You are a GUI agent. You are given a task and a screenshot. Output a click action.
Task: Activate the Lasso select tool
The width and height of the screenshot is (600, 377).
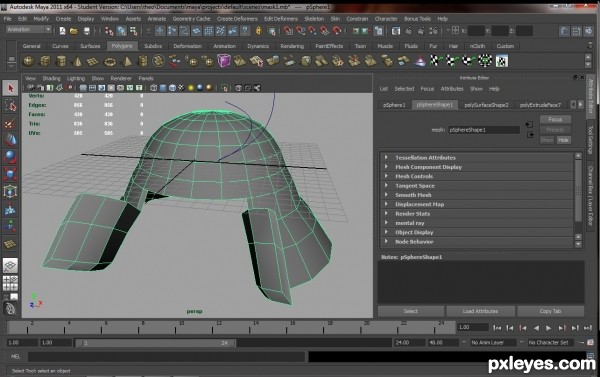click(10, 106)
